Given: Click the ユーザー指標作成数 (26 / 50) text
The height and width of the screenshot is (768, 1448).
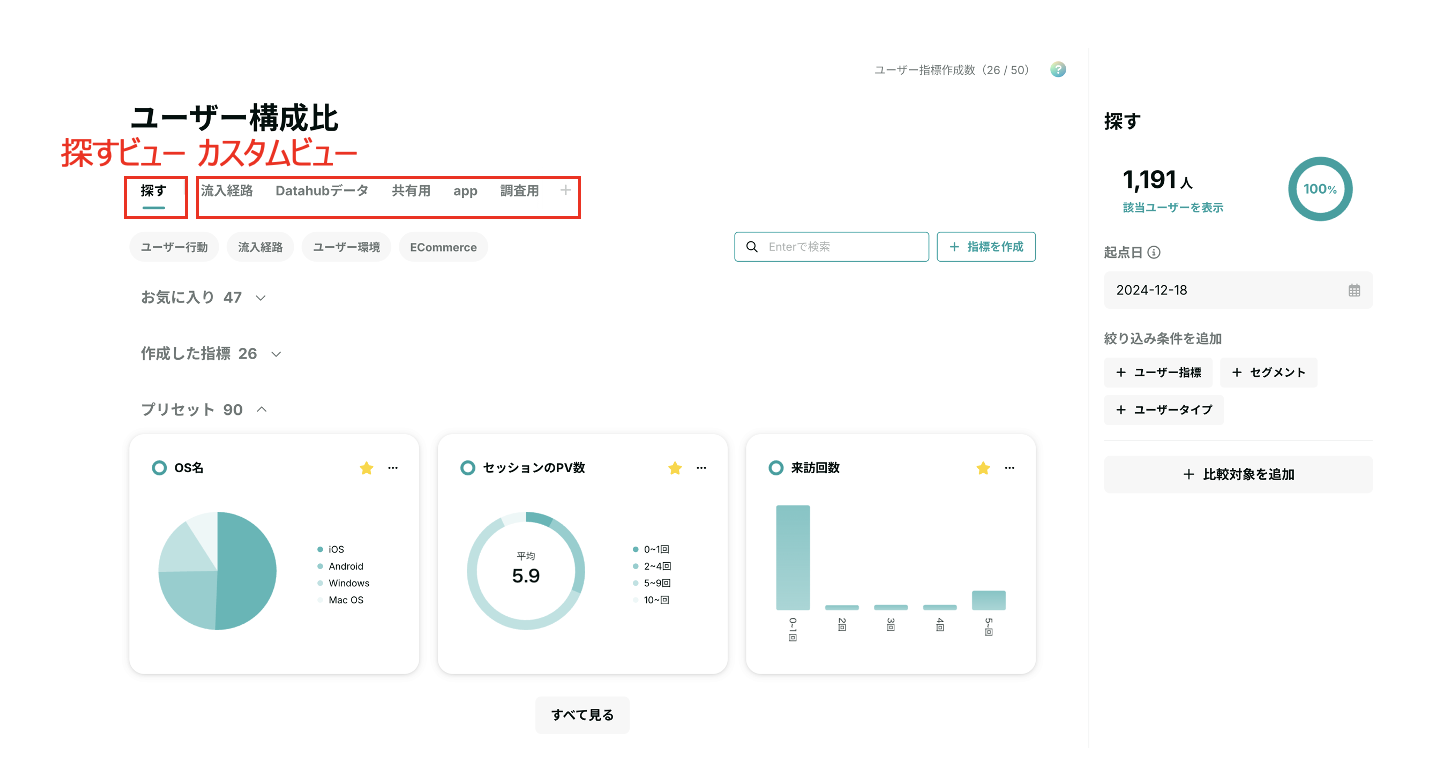Looking at the screenshot, I should [x=952, y=70].
